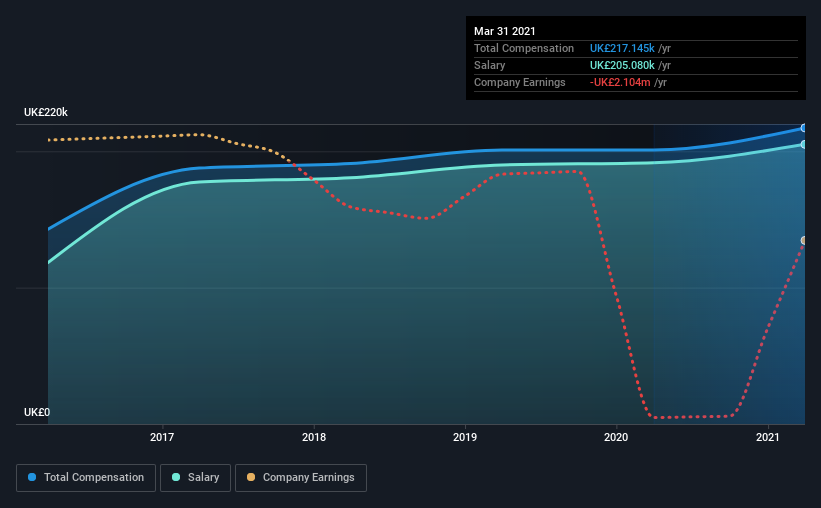The height and width of the screenshot is (508, 821).
Task: Select the blue Total Compensation endpoint marker
Action: 804,128
